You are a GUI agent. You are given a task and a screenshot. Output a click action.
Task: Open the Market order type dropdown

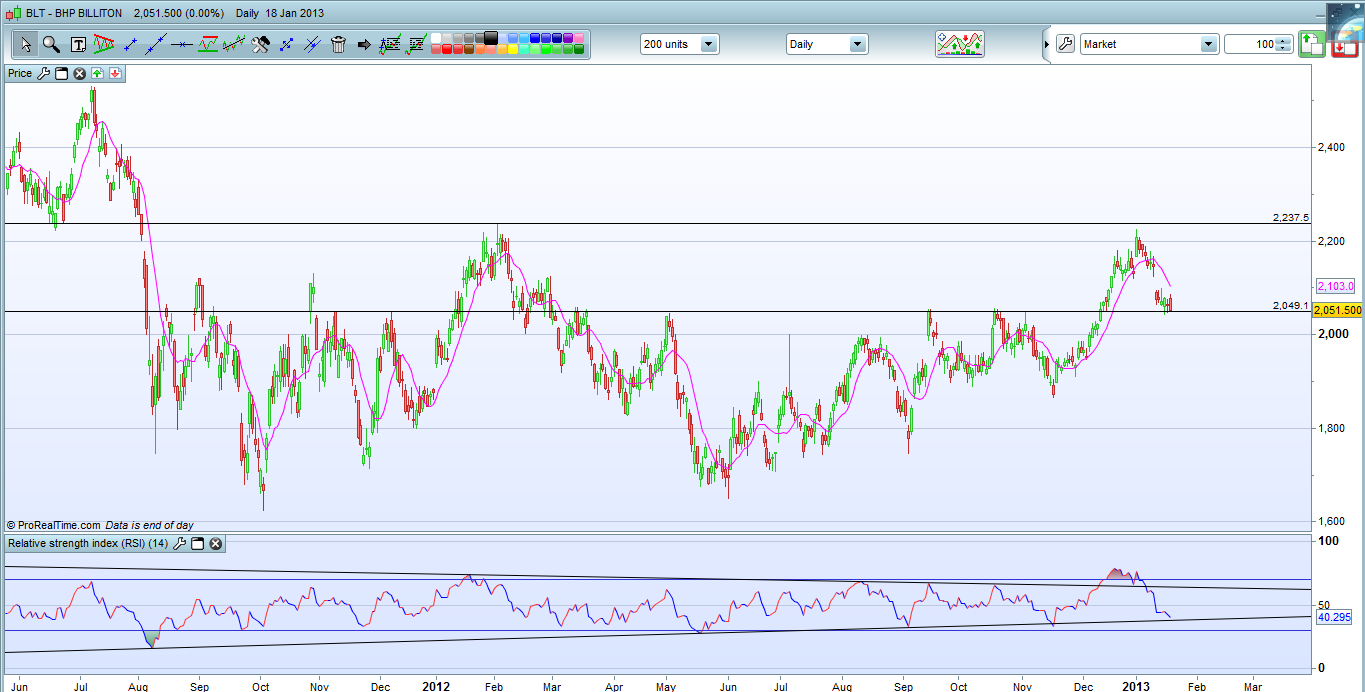tap(1208, 44)
